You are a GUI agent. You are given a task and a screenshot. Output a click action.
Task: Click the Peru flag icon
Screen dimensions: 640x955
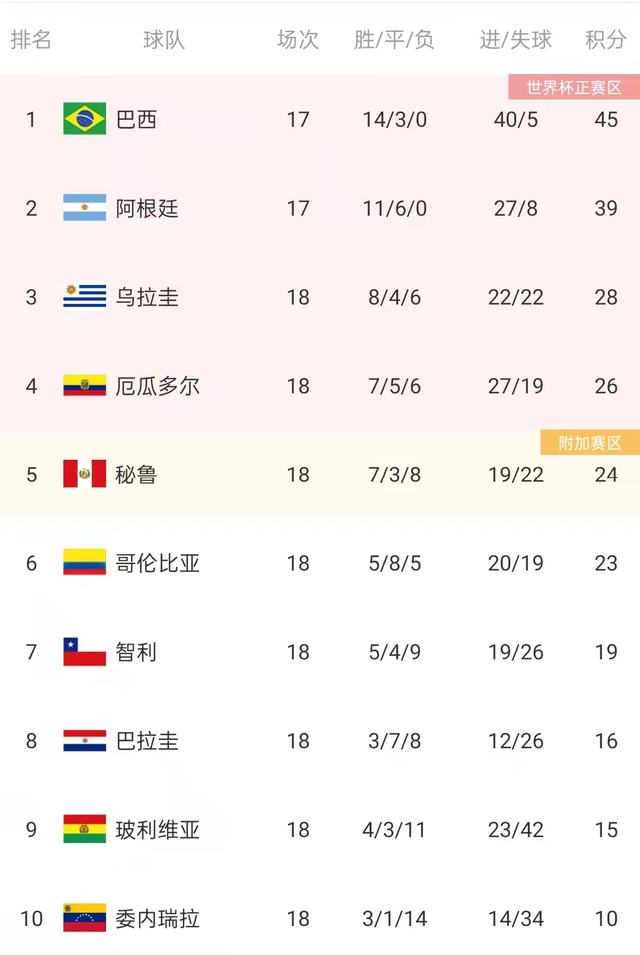(84, 474)
